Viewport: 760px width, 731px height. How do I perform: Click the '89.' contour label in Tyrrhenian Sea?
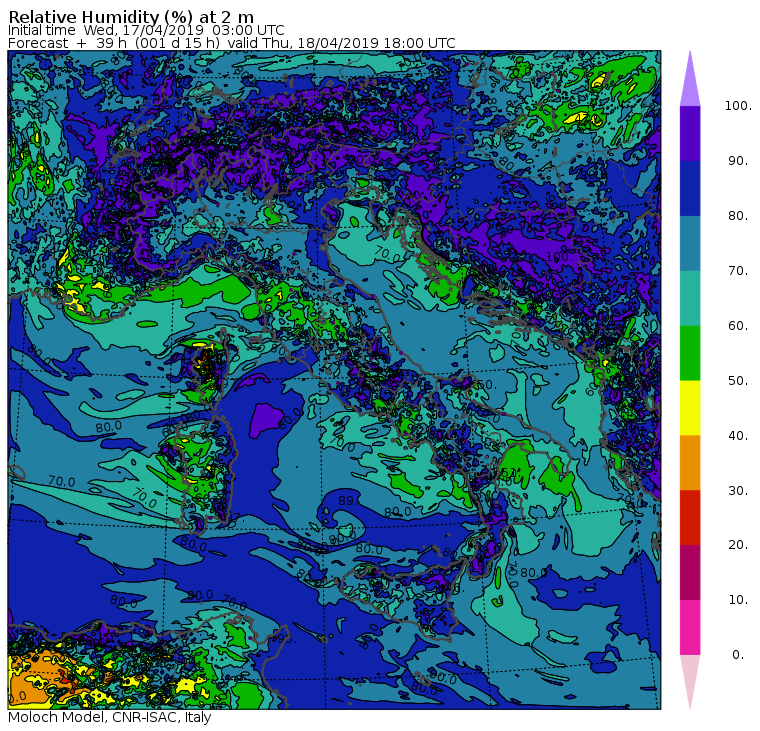(x=347, y=501)
